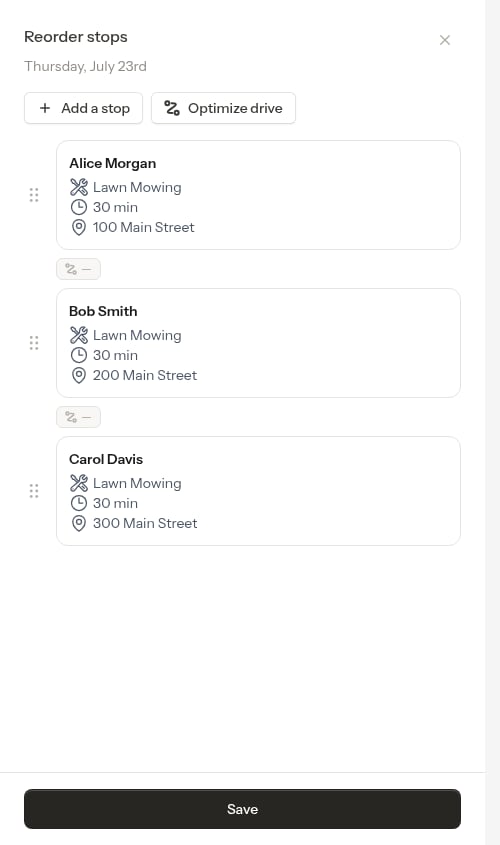The width and height of the screenshot is (500, 845).
Task: Click the drag handle beside Carol Davis
Action: (34, 491)
